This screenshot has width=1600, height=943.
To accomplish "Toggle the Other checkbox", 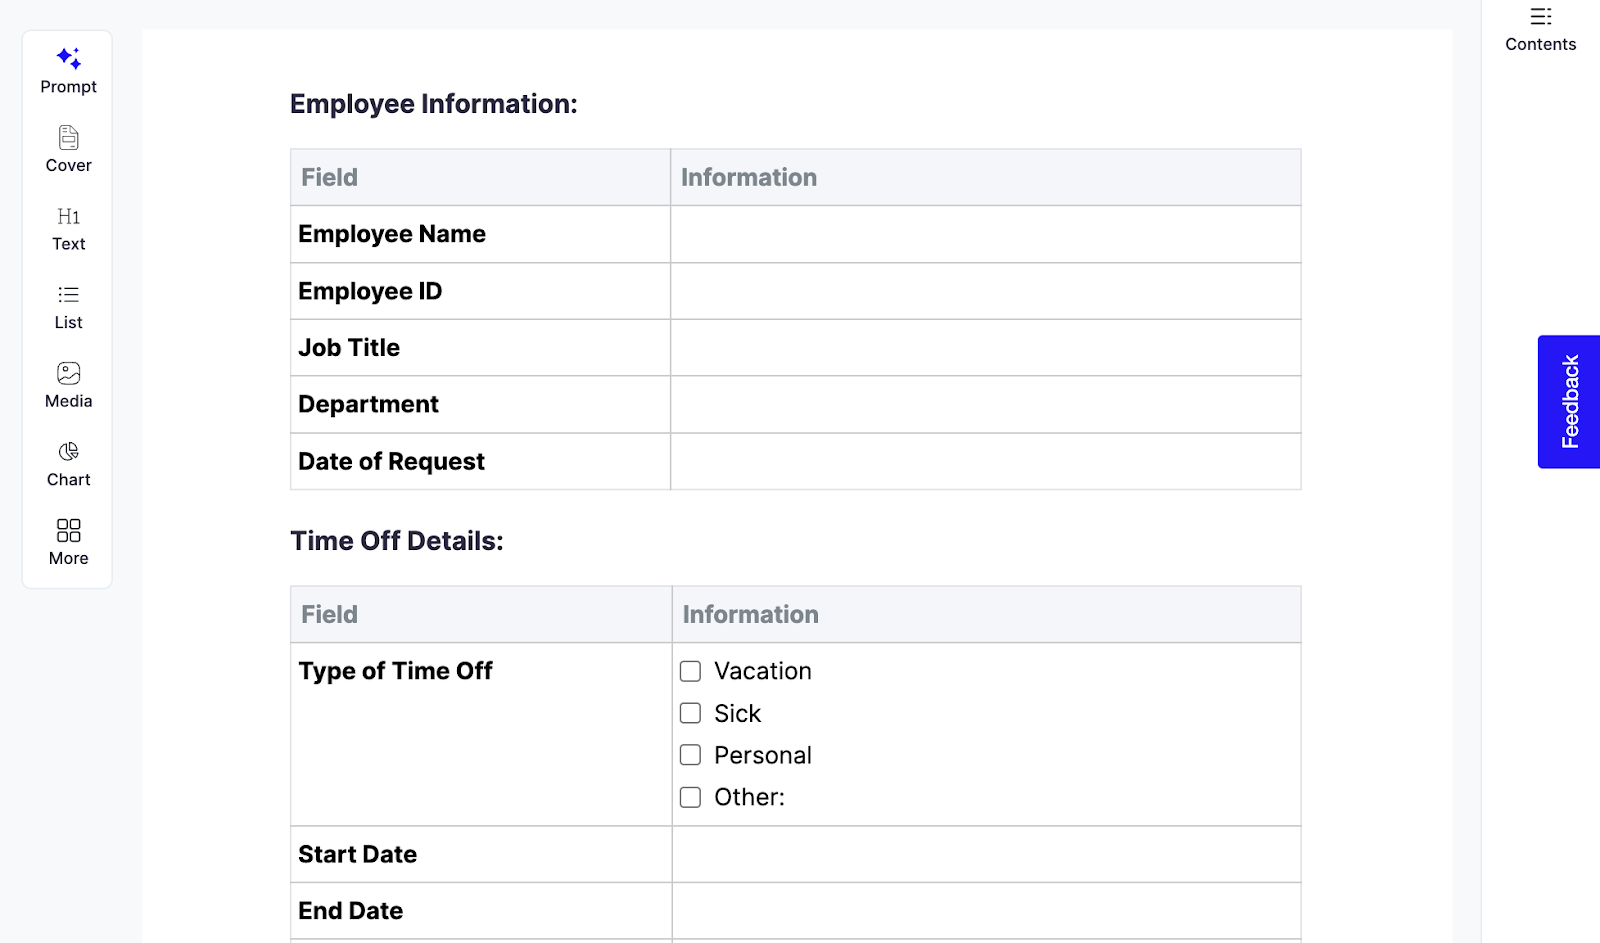I will click(690, 797).
